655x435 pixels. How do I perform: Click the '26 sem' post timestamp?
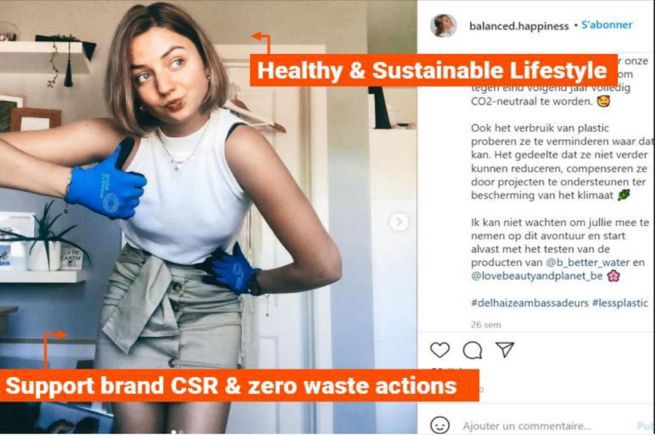[x=485, y=325]
